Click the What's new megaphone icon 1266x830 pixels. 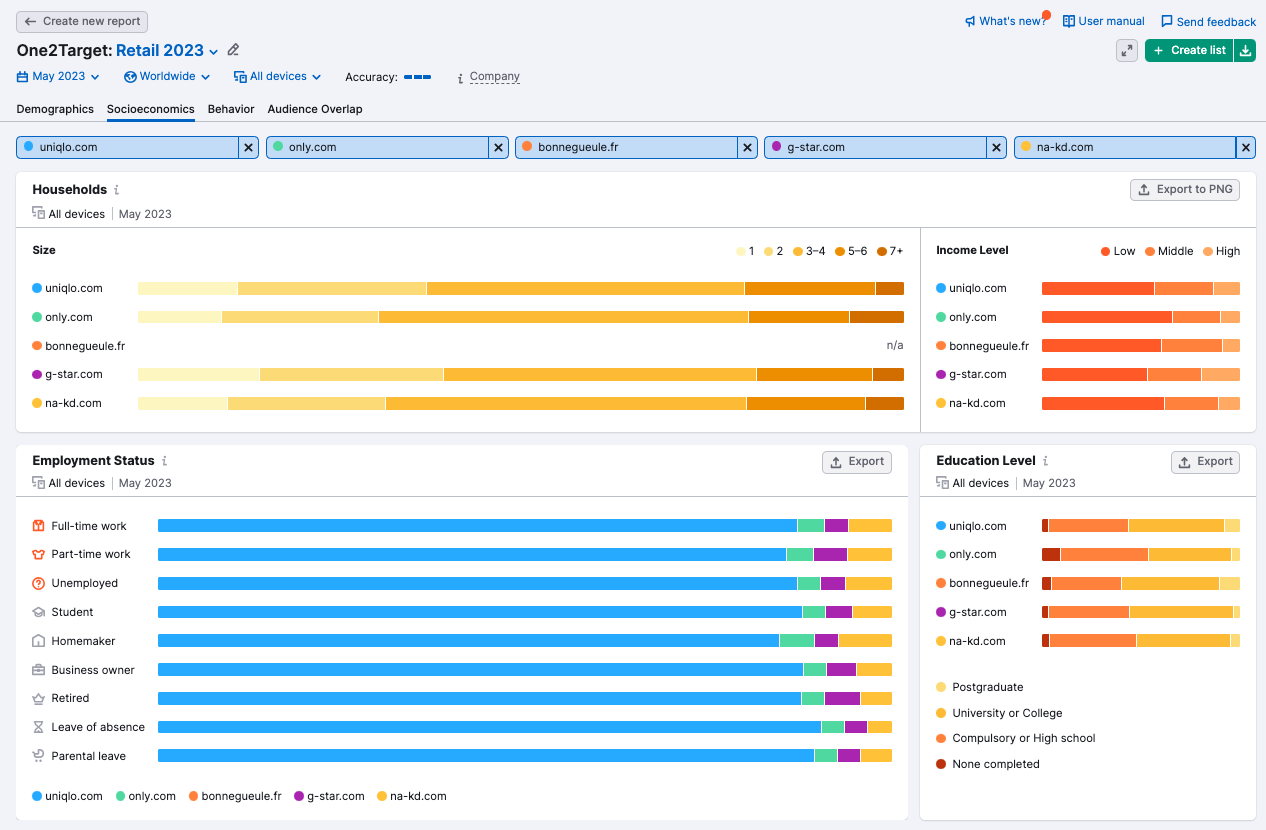[x=969, y=20]
